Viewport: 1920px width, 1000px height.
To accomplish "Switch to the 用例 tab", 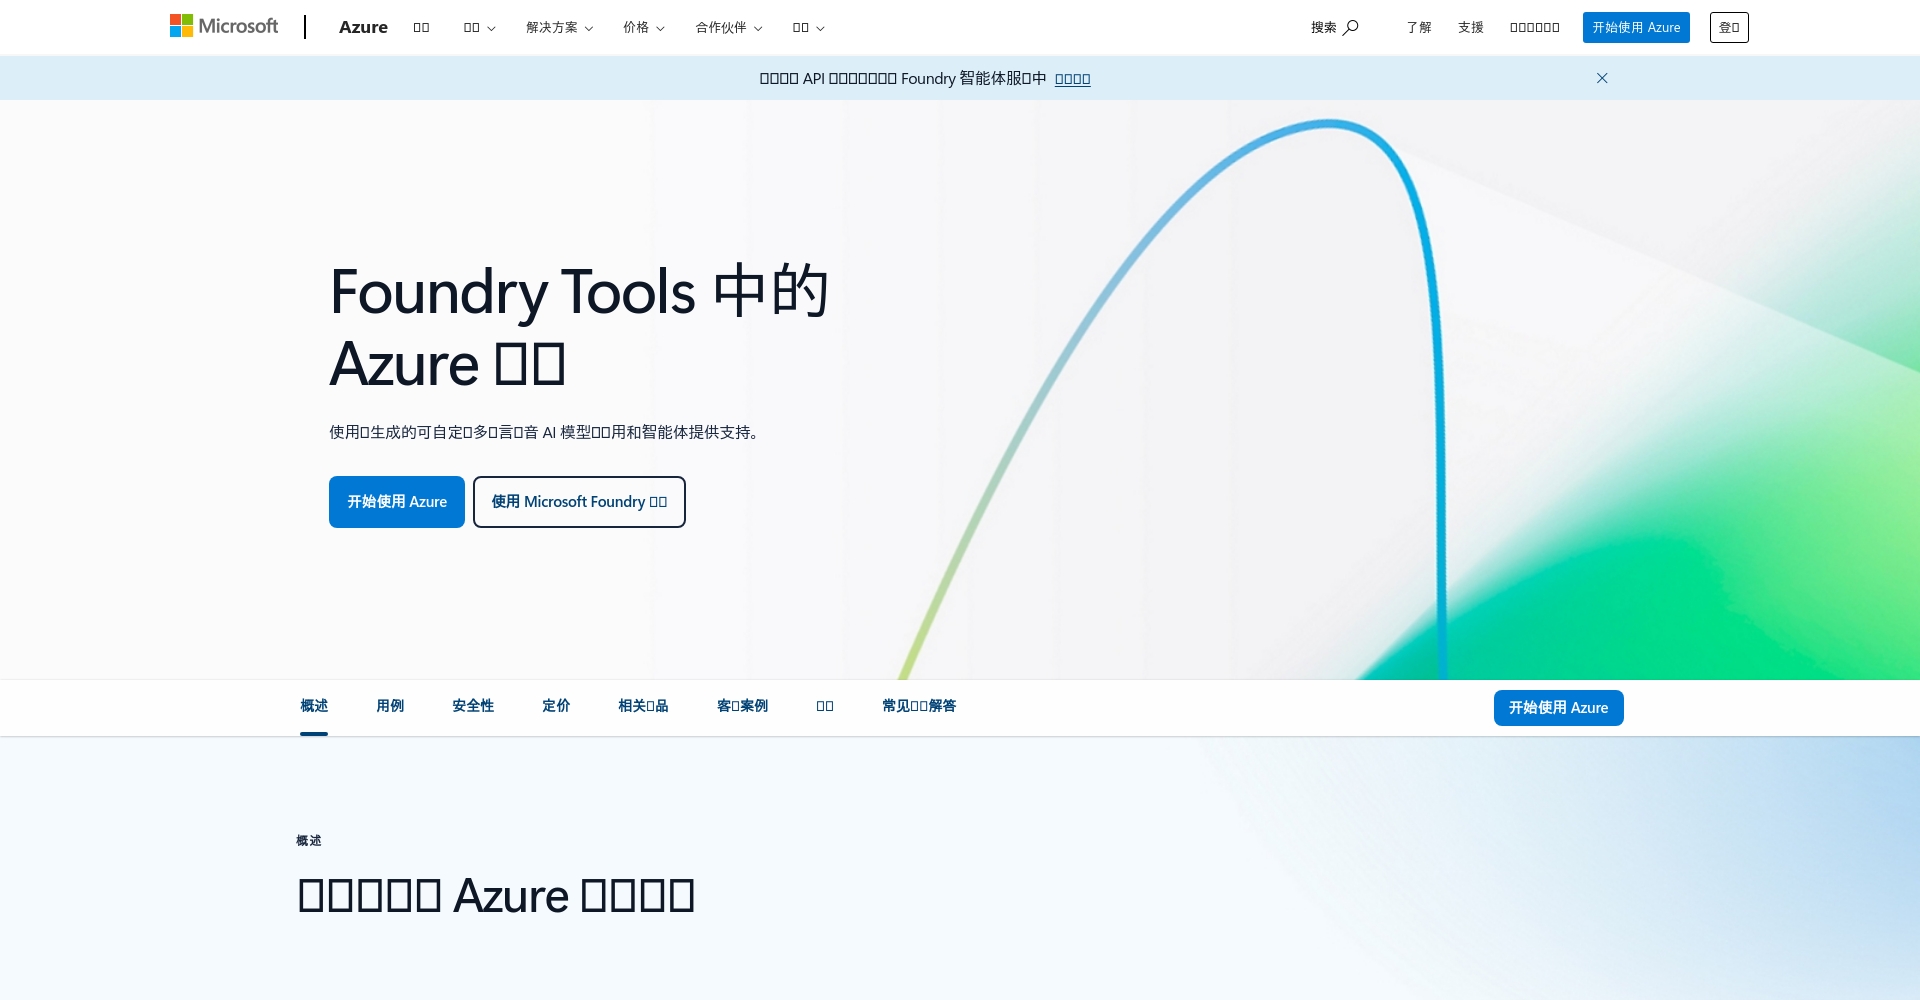I will click(x=390, y=706).
